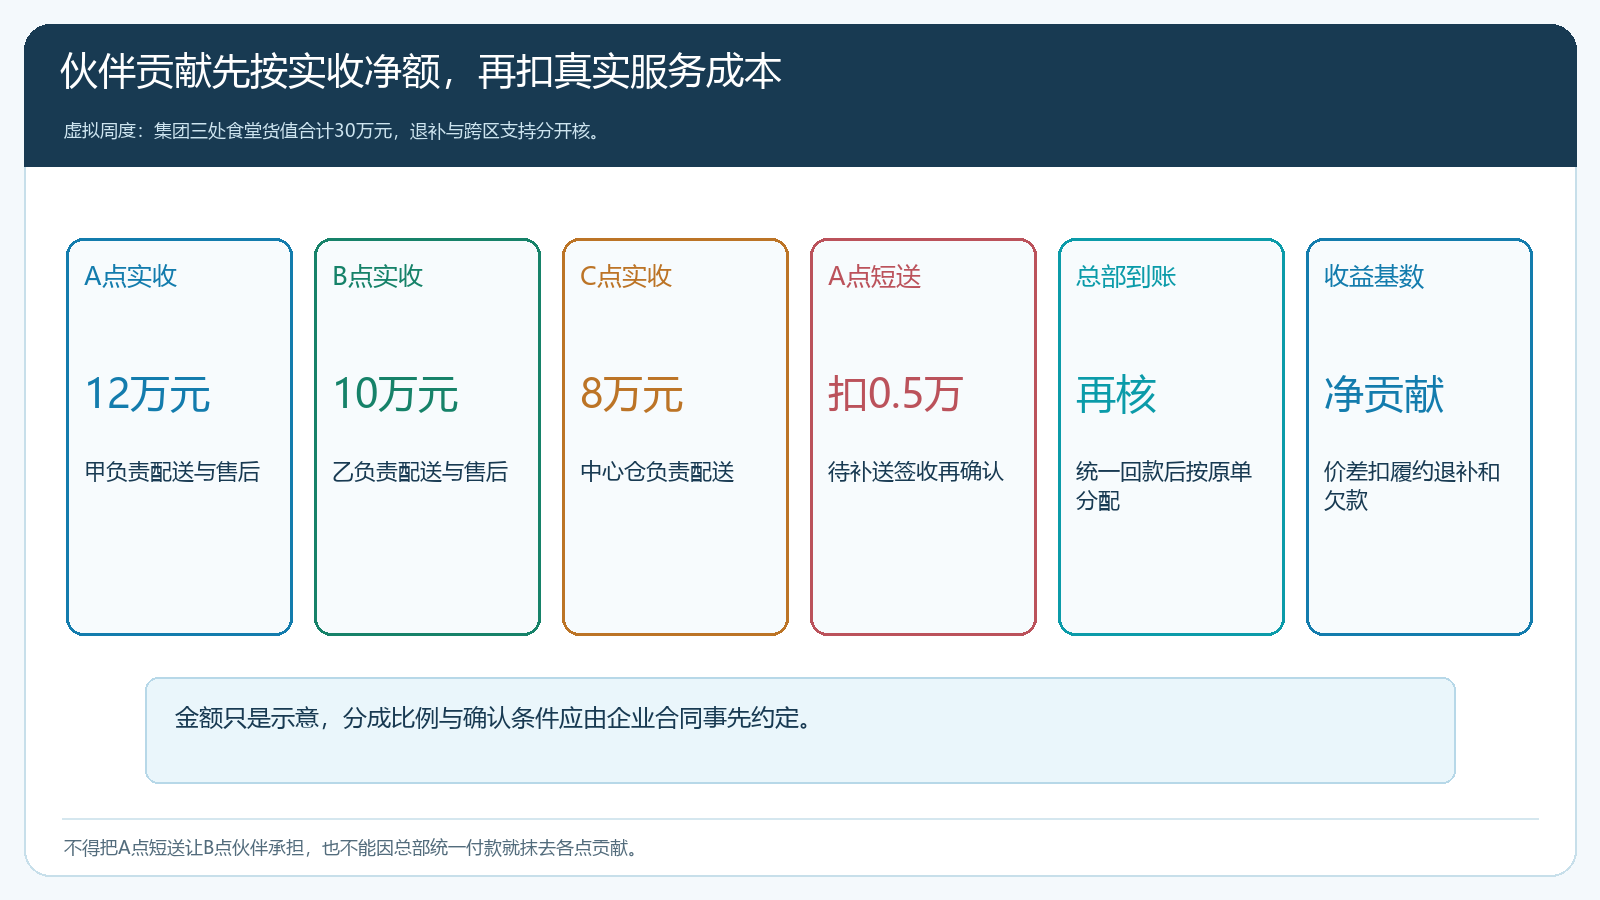Click the 收益基数 card heading
This screenshot has height=900, width=1600.
pyautogui.click(x=1374, y=276)
